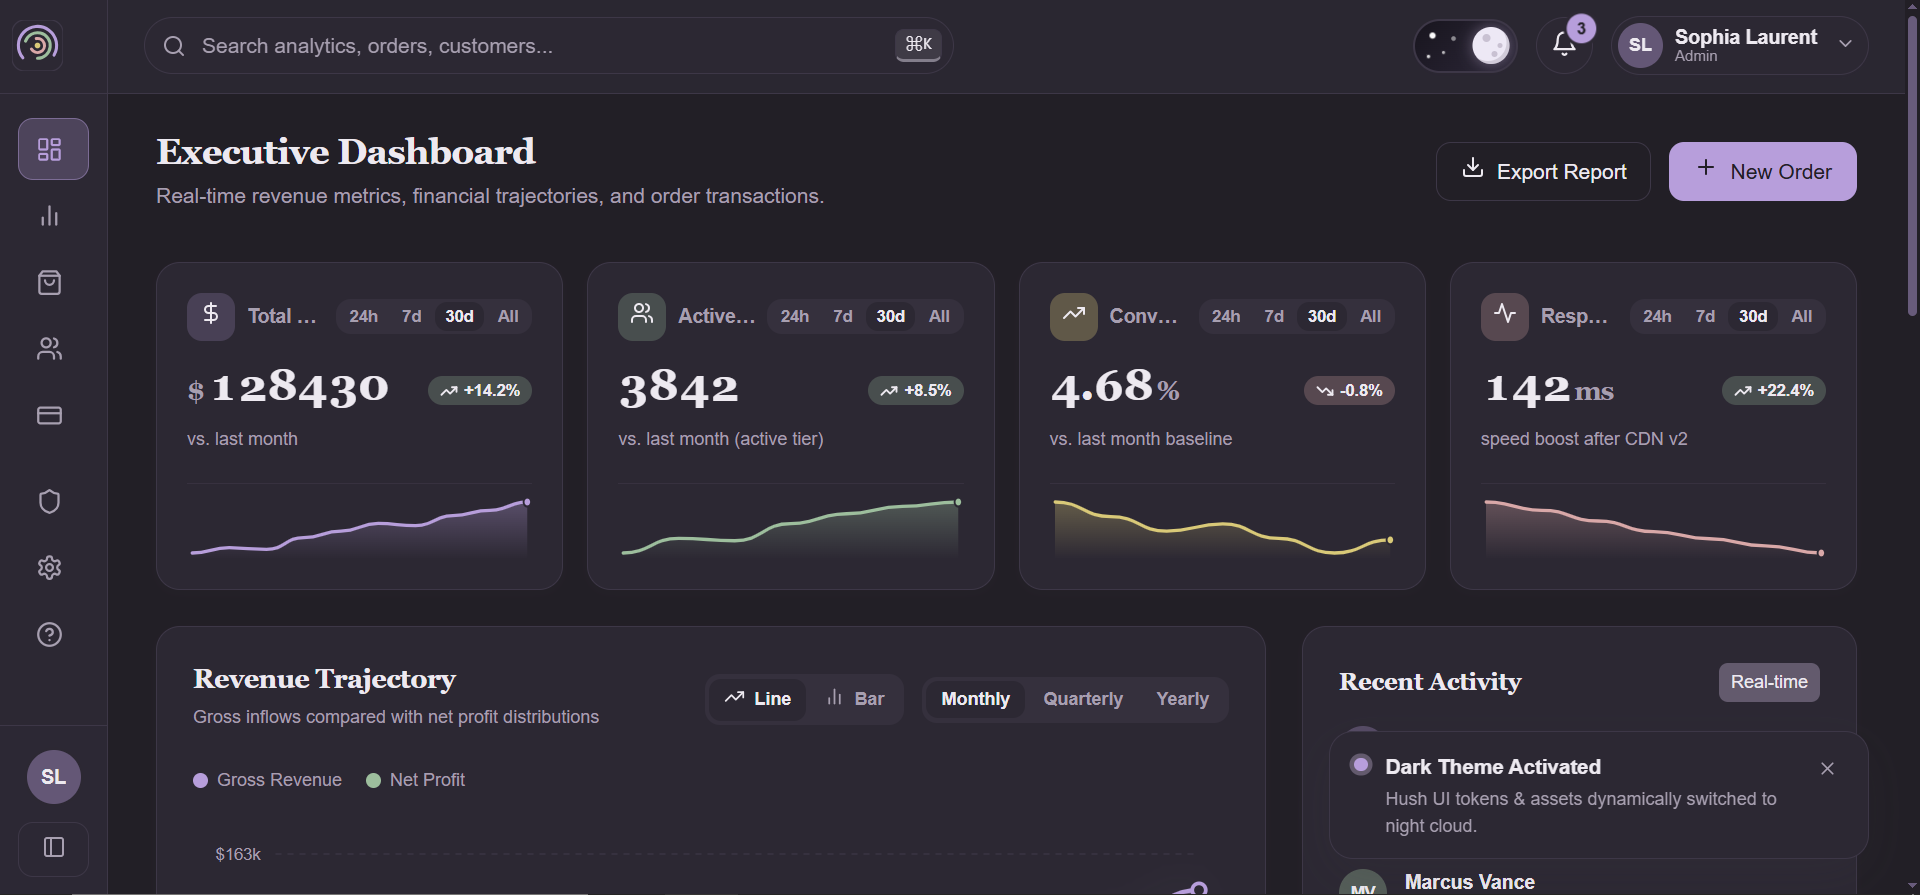Open the dashboard grid icon in sidebar
The image size is (1920, 895).
click(53, 149)
